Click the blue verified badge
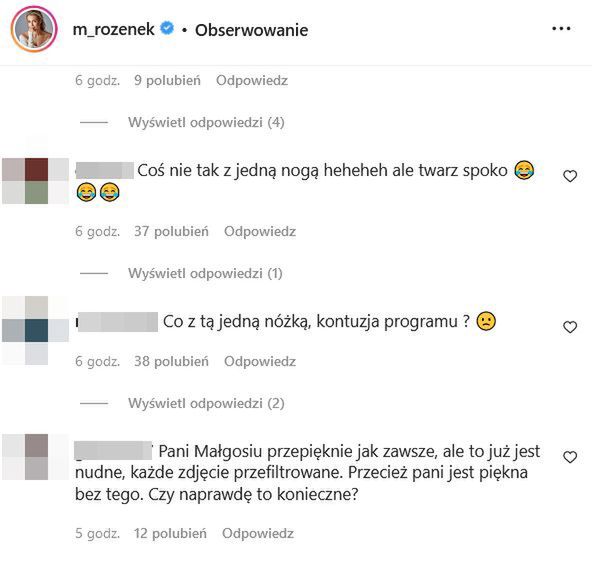 pyautogui.click(x=167, y=29)
